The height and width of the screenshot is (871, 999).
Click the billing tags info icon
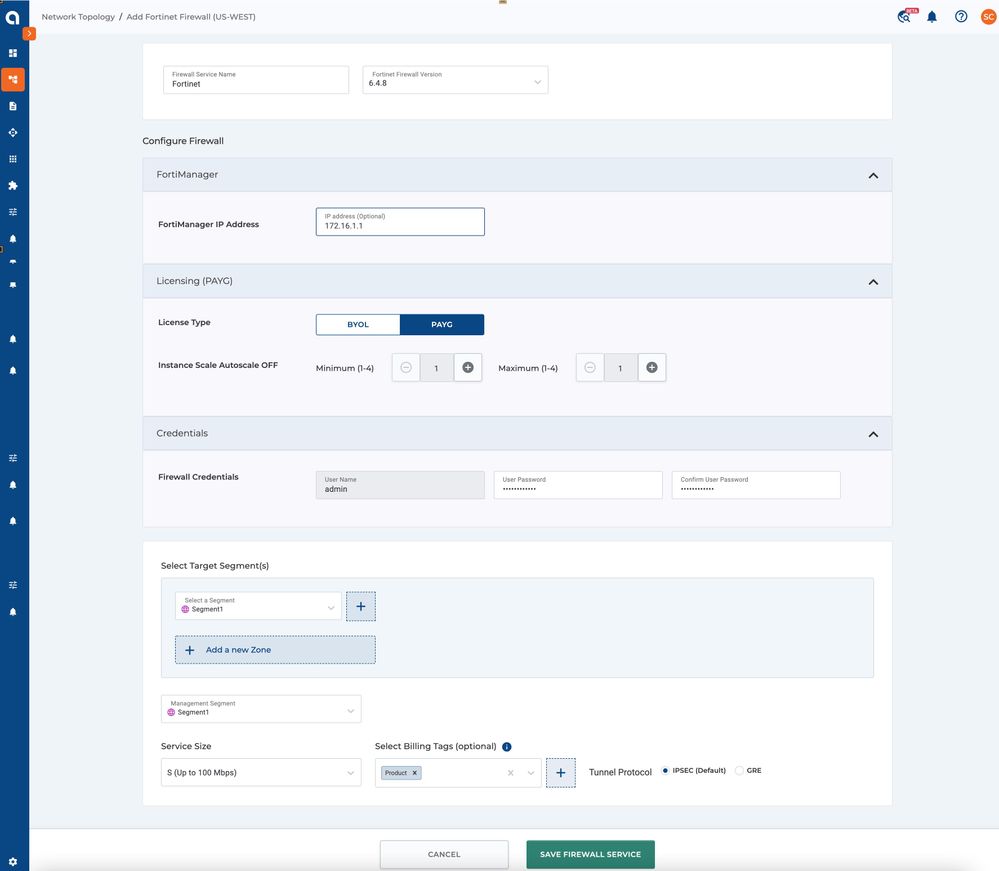507,747
